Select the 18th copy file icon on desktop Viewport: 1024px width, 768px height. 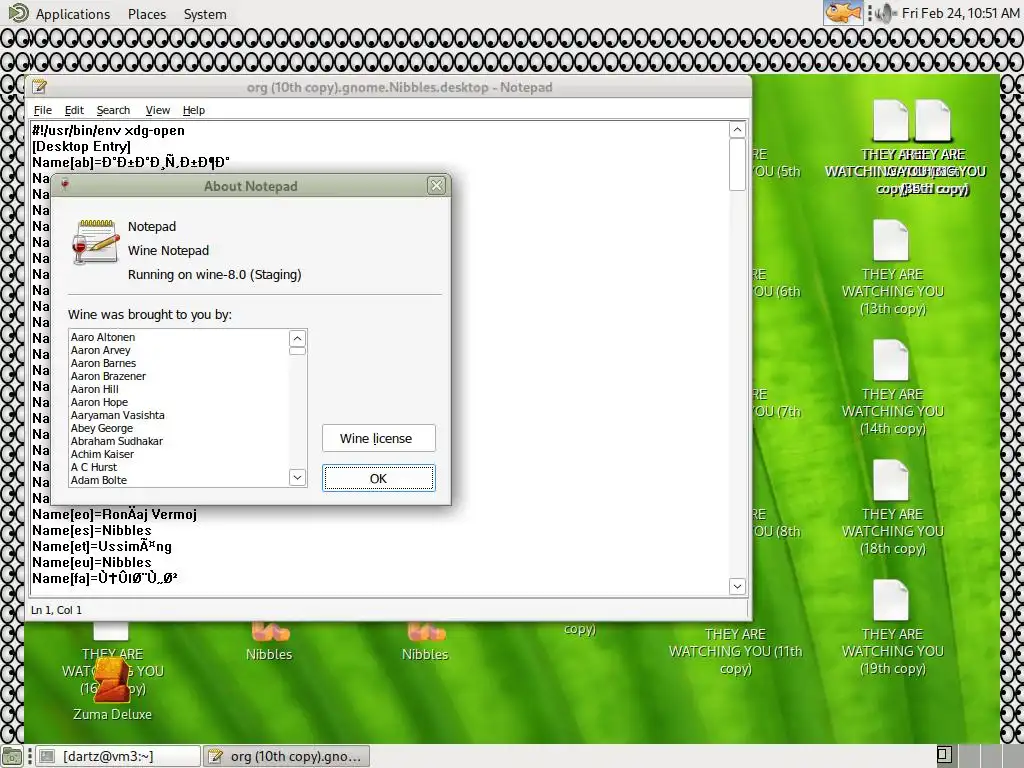coord(891,480)
